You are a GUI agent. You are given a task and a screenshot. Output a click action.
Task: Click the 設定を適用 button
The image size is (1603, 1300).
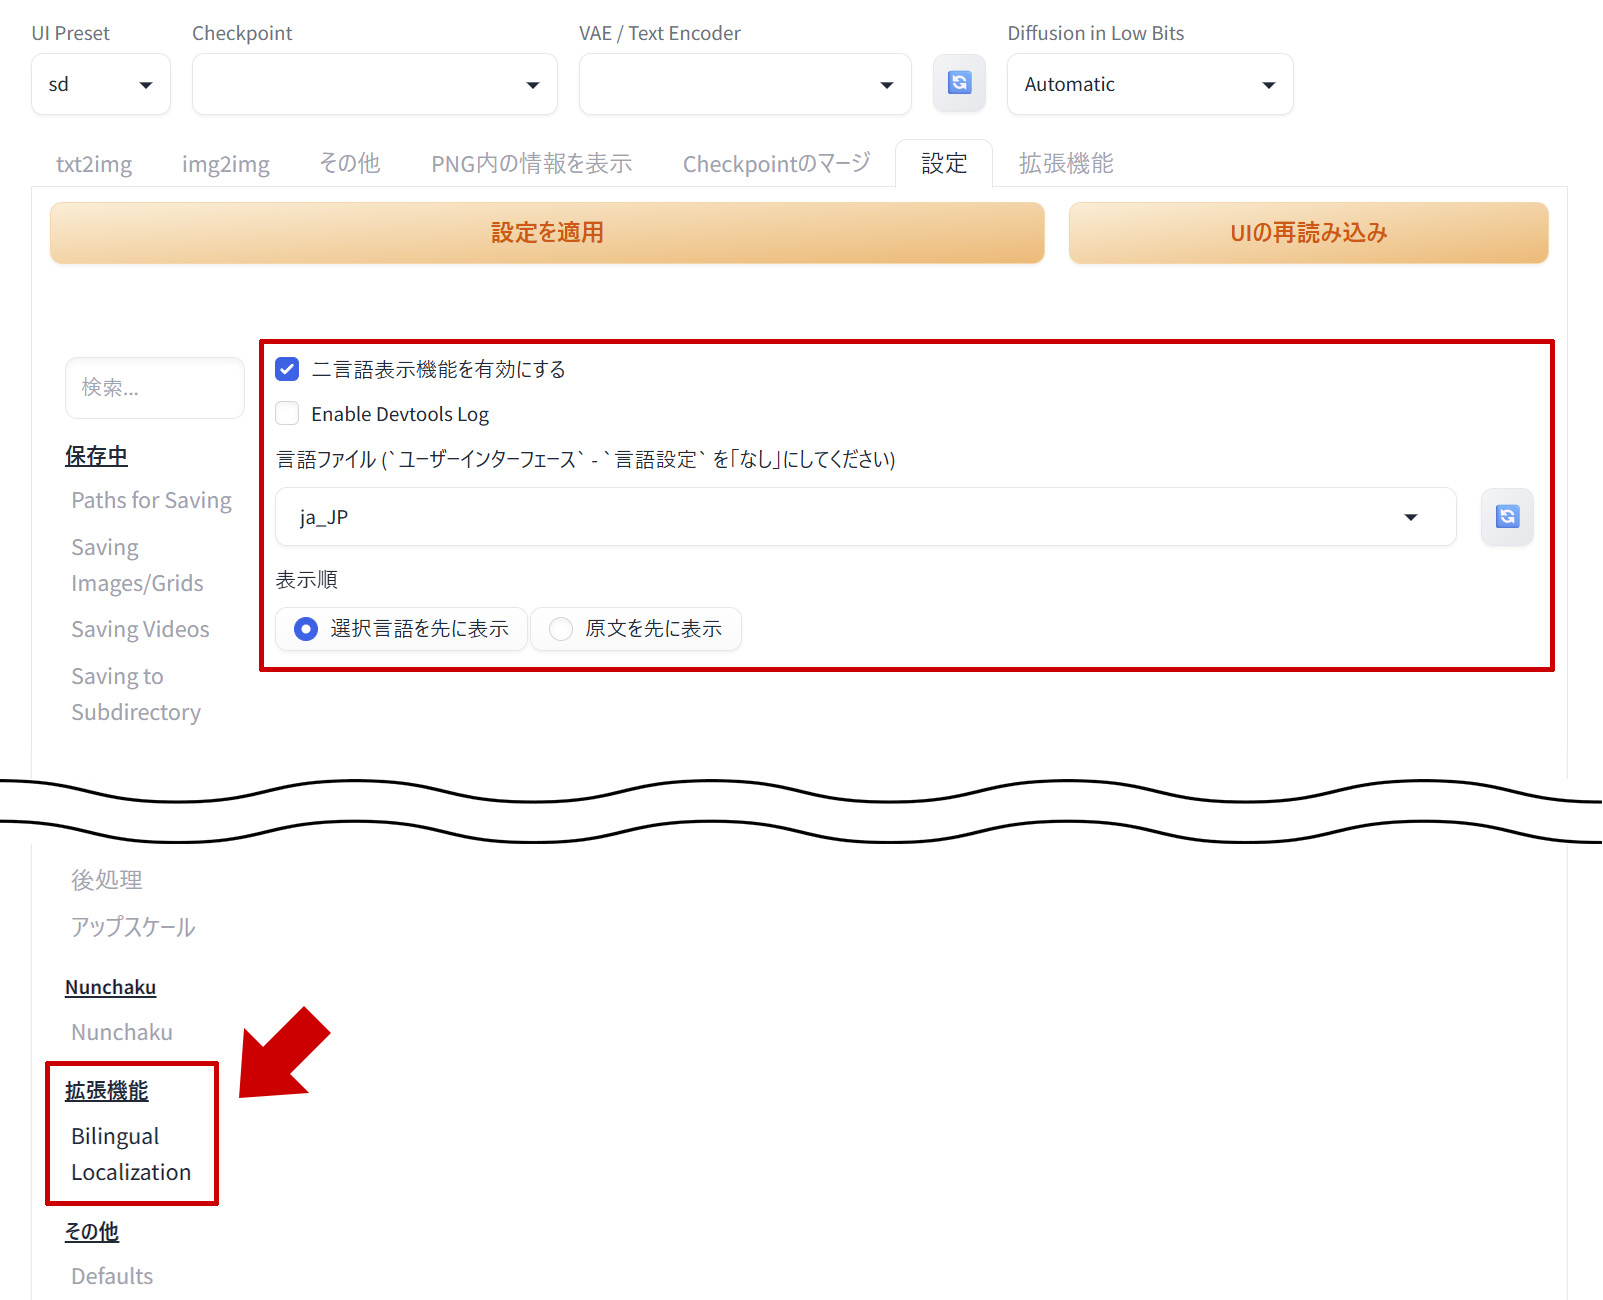[547, 233]
